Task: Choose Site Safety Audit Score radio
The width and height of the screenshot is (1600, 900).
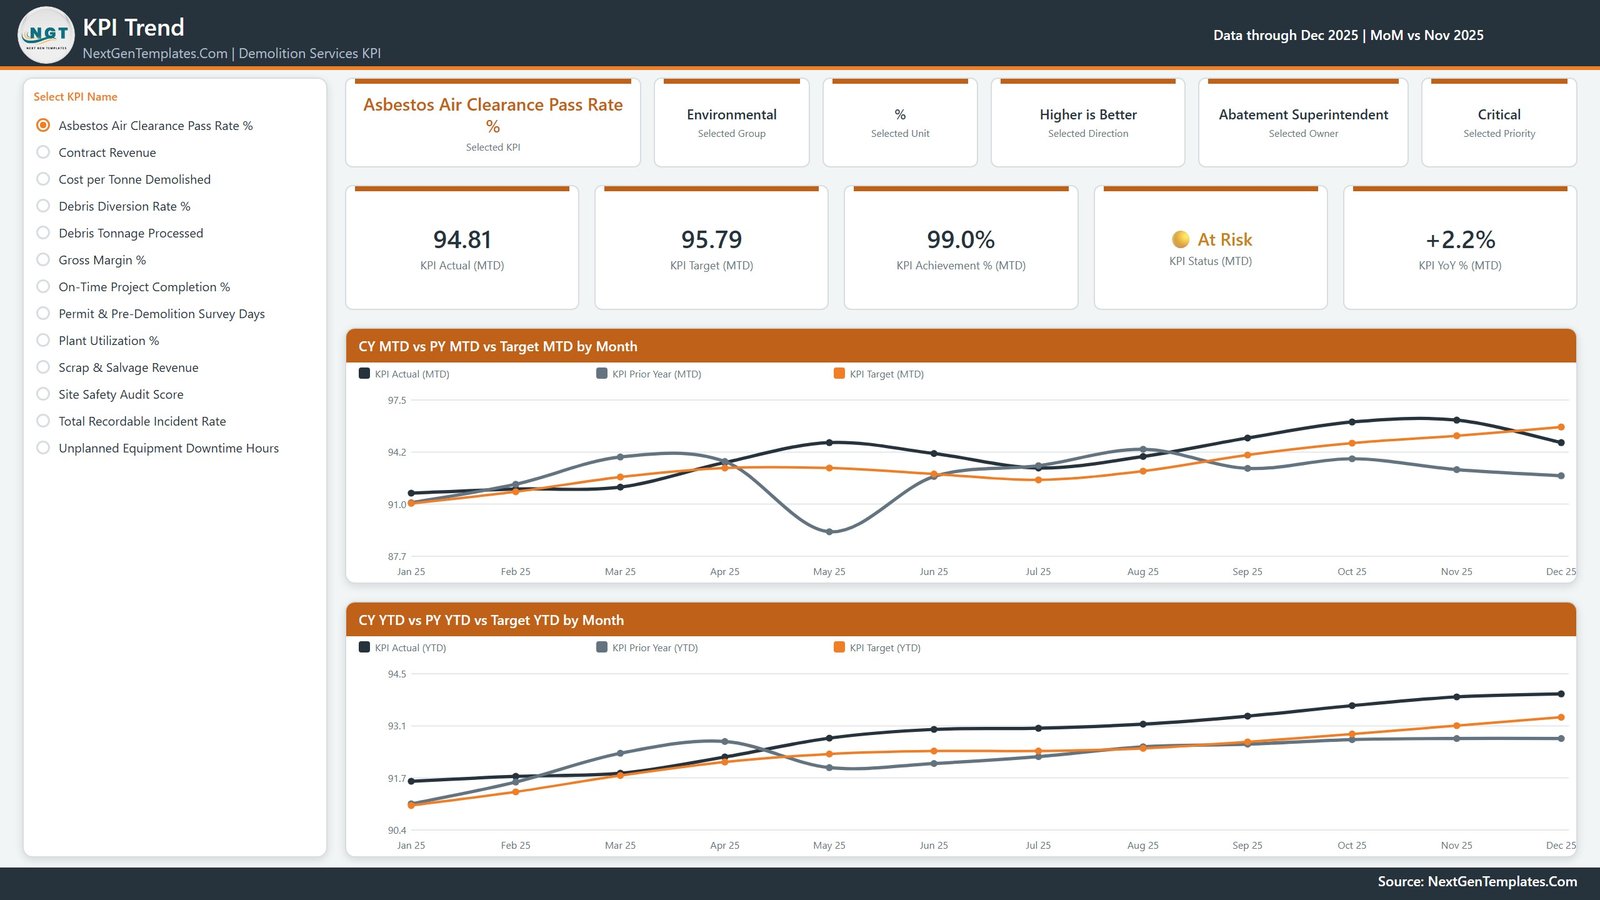Action: click(43, 394)
